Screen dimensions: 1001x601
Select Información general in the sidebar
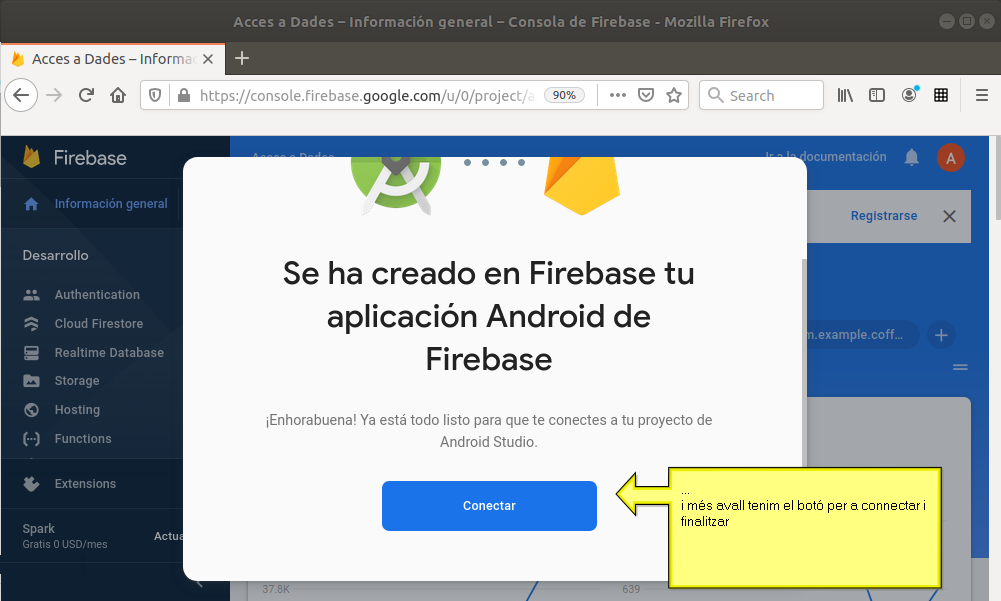111,204
